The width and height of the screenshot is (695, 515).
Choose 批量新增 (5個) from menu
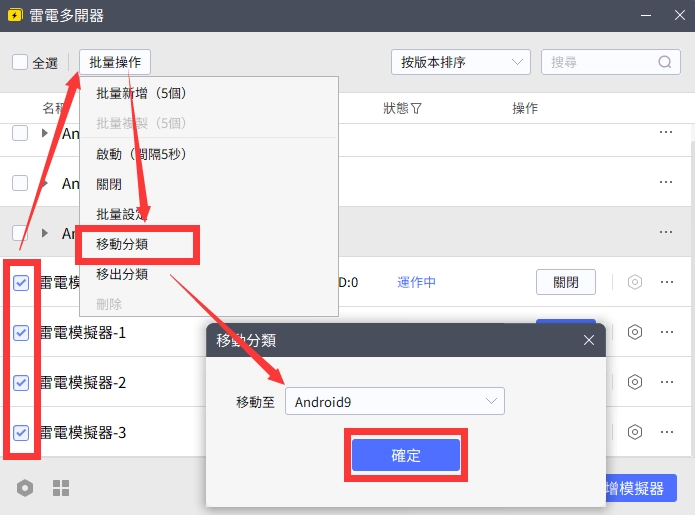(x=141, y=93)
